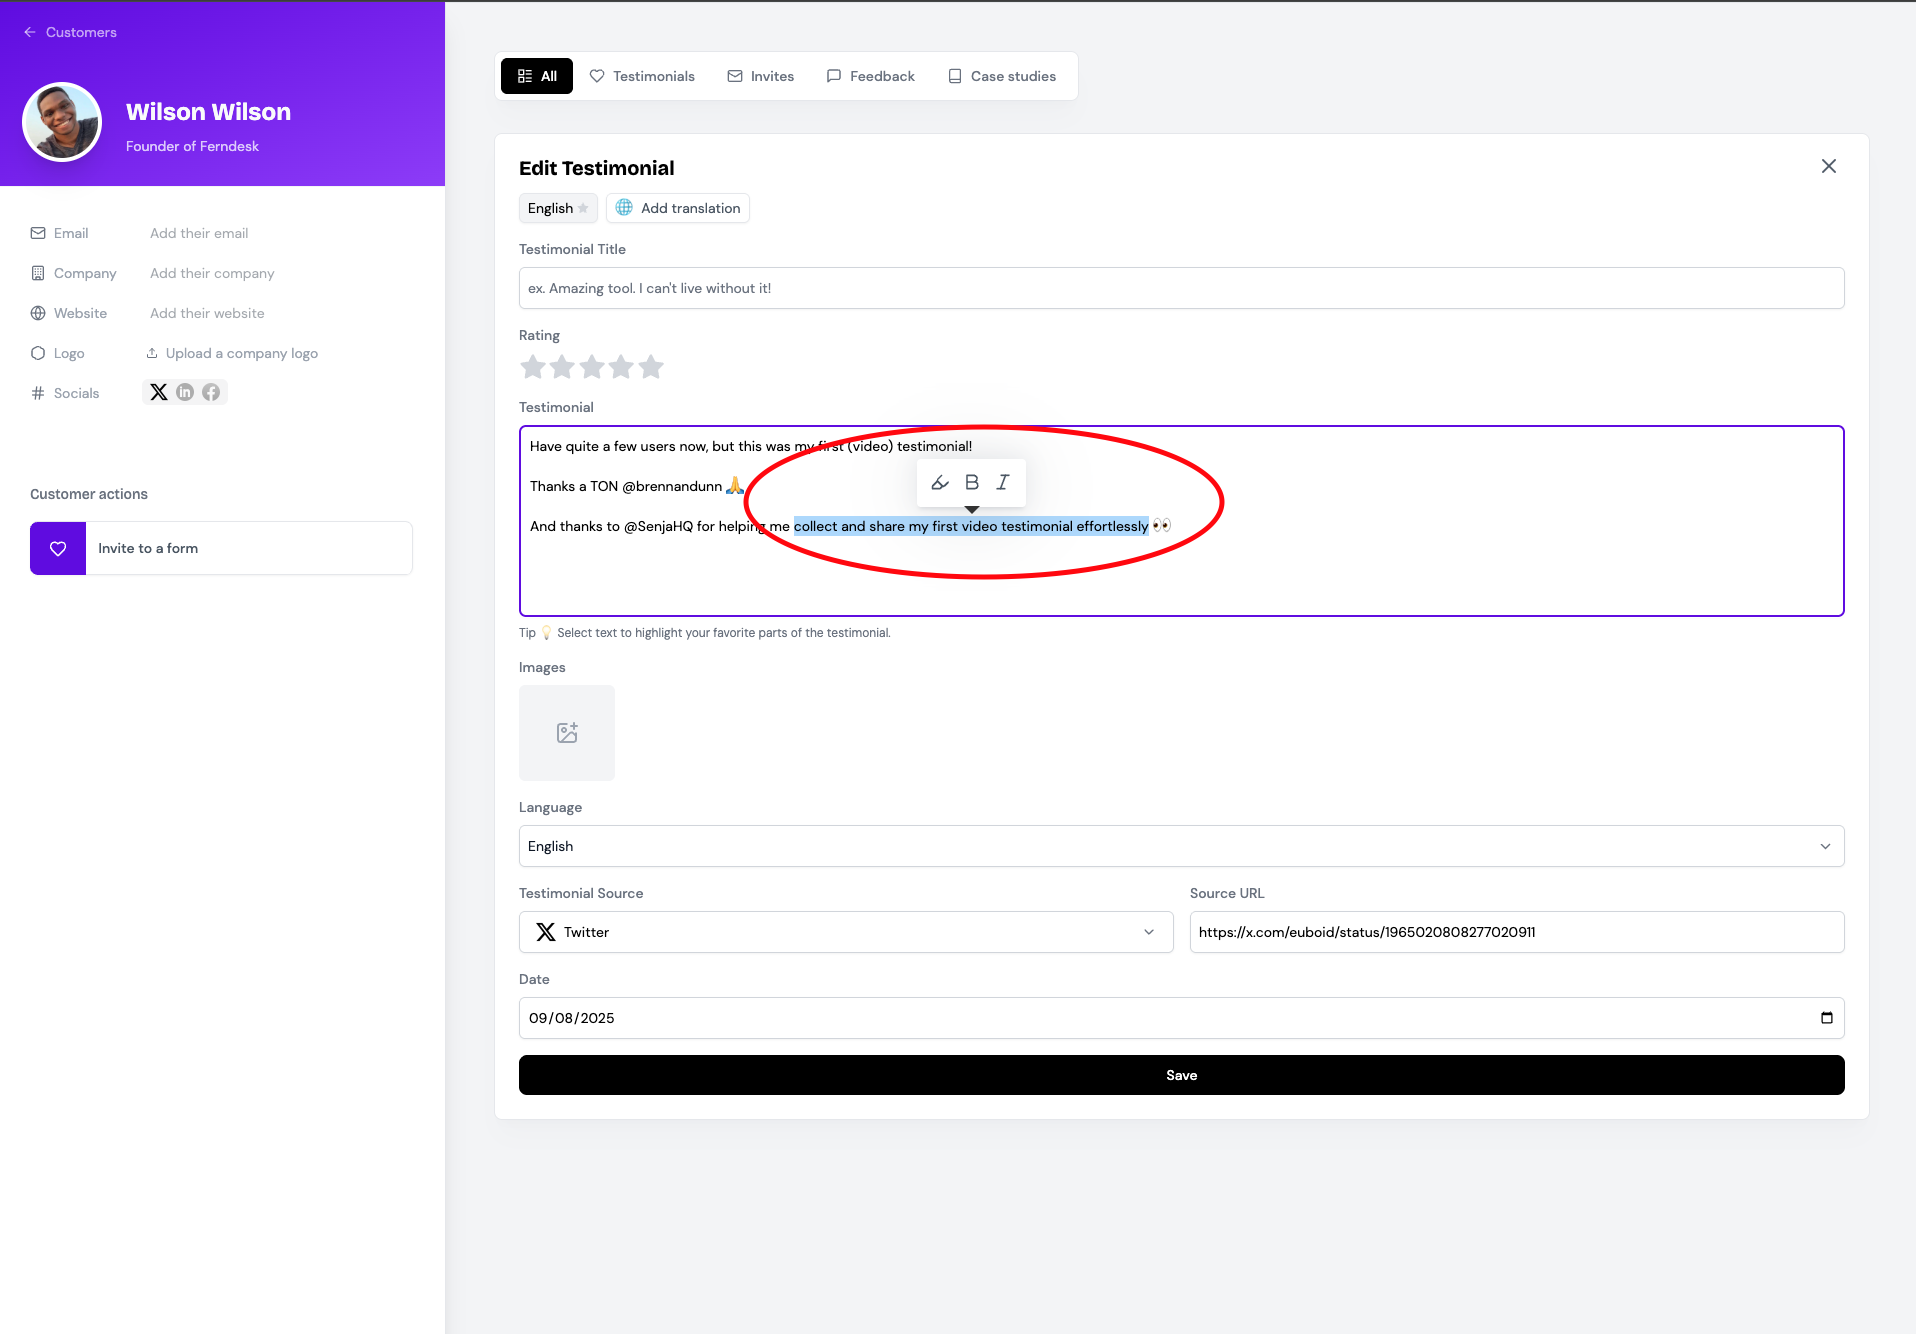Click the Date field
This screenshot has height=1334, width=1916.
[x=1182, y=1018]
